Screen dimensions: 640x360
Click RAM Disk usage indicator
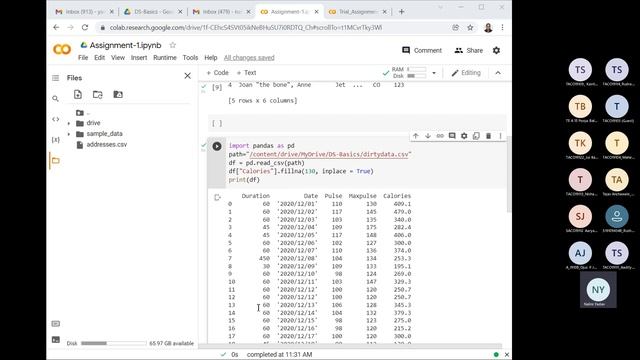[409, 73]
